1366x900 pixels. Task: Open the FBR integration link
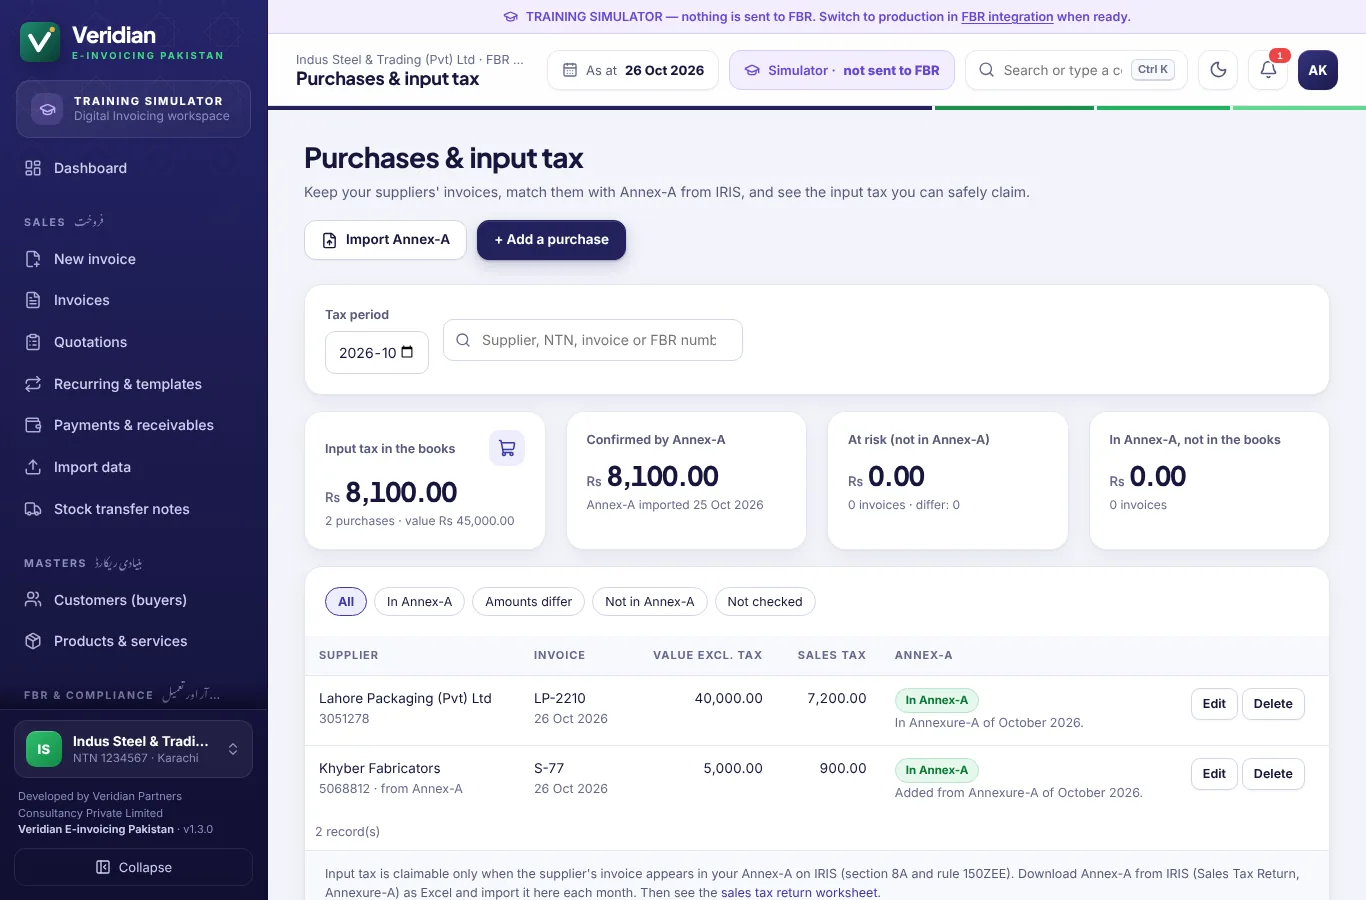click(1007, 17)
